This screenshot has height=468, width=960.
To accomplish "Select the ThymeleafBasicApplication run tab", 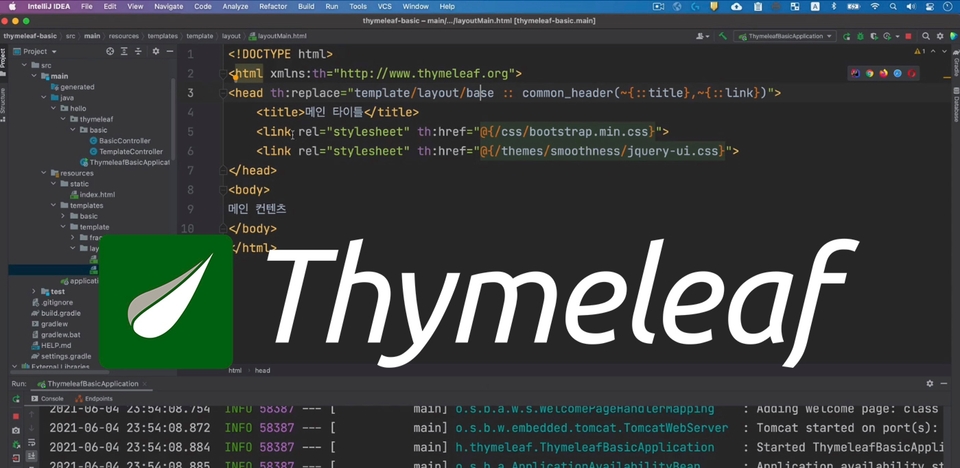I will coord(92,383).
